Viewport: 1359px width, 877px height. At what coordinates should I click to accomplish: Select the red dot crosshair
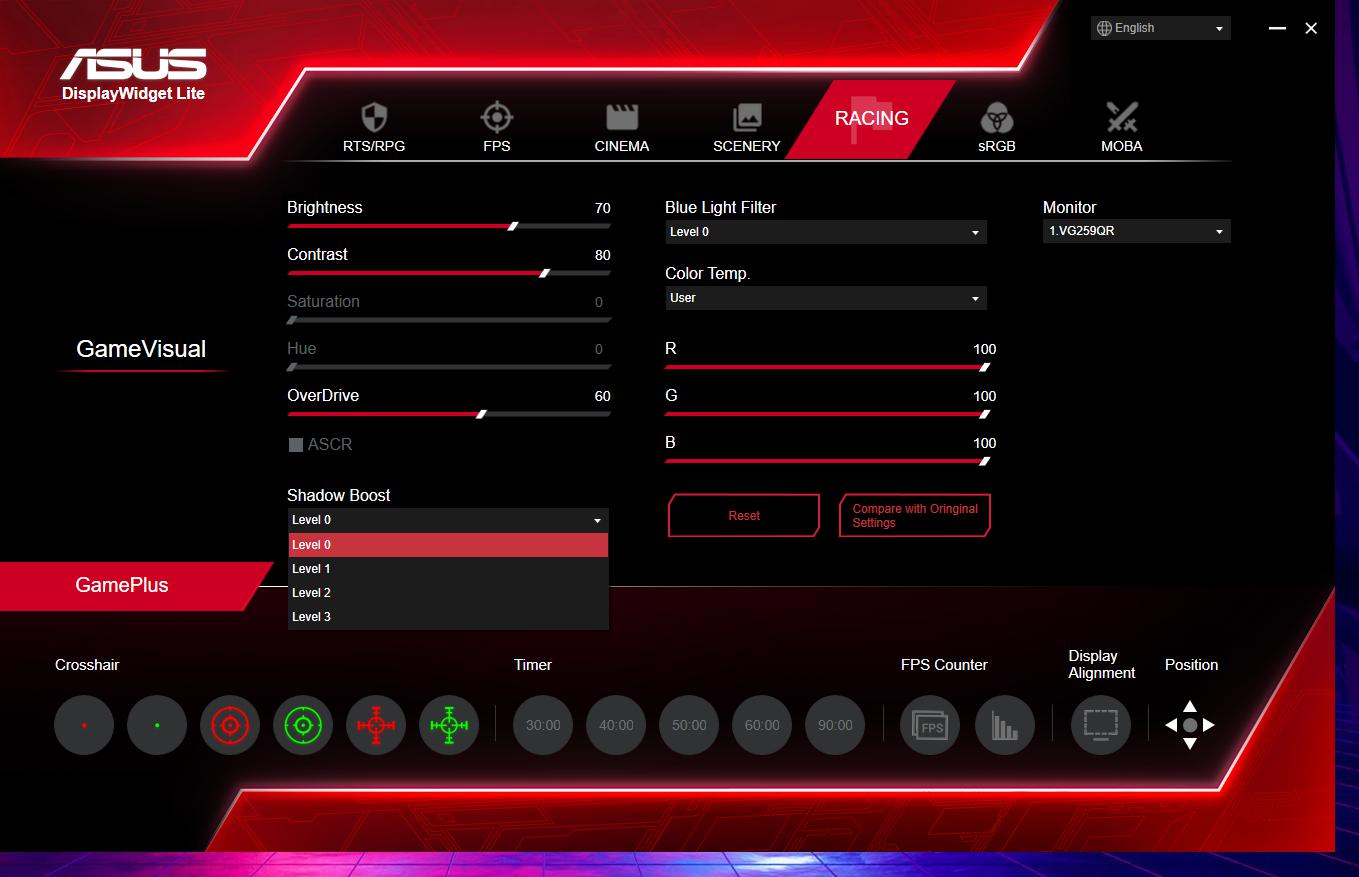click(x=84, y=725)
